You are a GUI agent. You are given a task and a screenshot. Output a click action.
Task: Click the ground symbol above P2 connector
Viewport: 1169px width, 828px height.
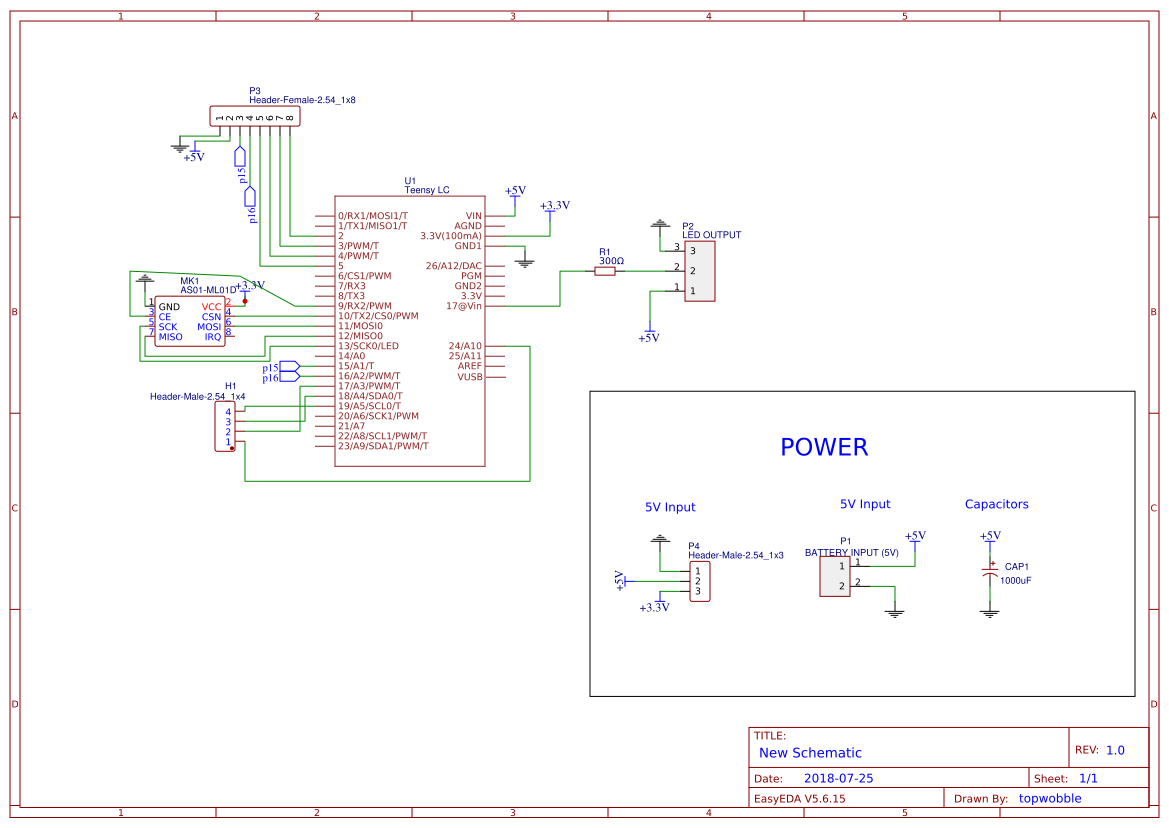point(659,222)
